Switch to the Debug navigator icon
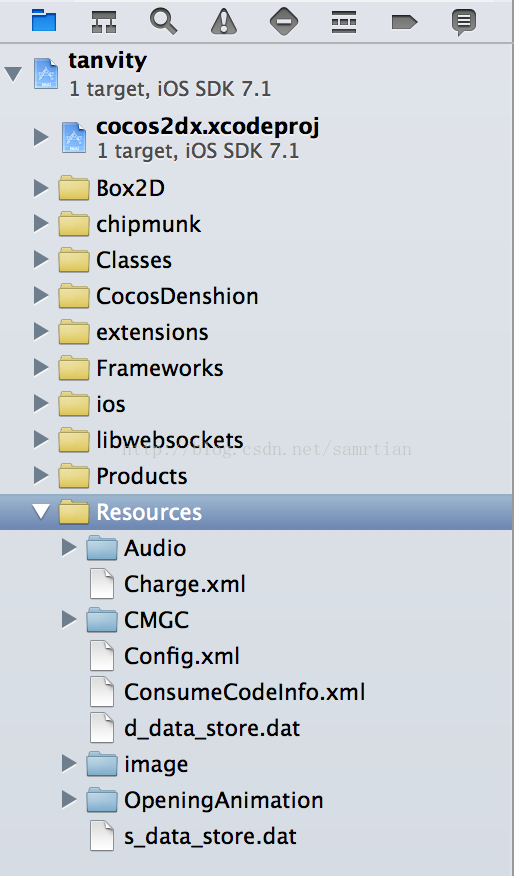Screen dimensions: 514x876 [344, 22]
